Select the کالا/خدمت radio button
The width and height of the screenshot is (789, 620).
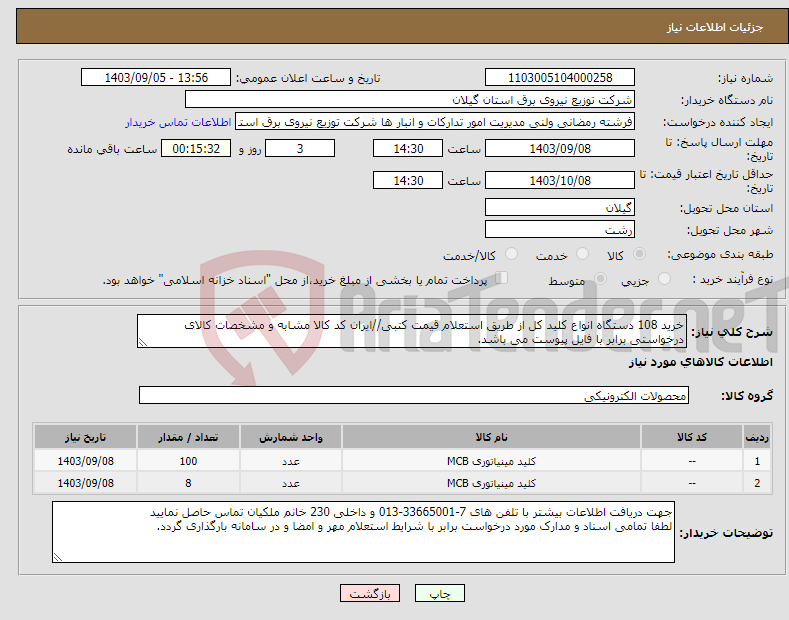point(511,254)
